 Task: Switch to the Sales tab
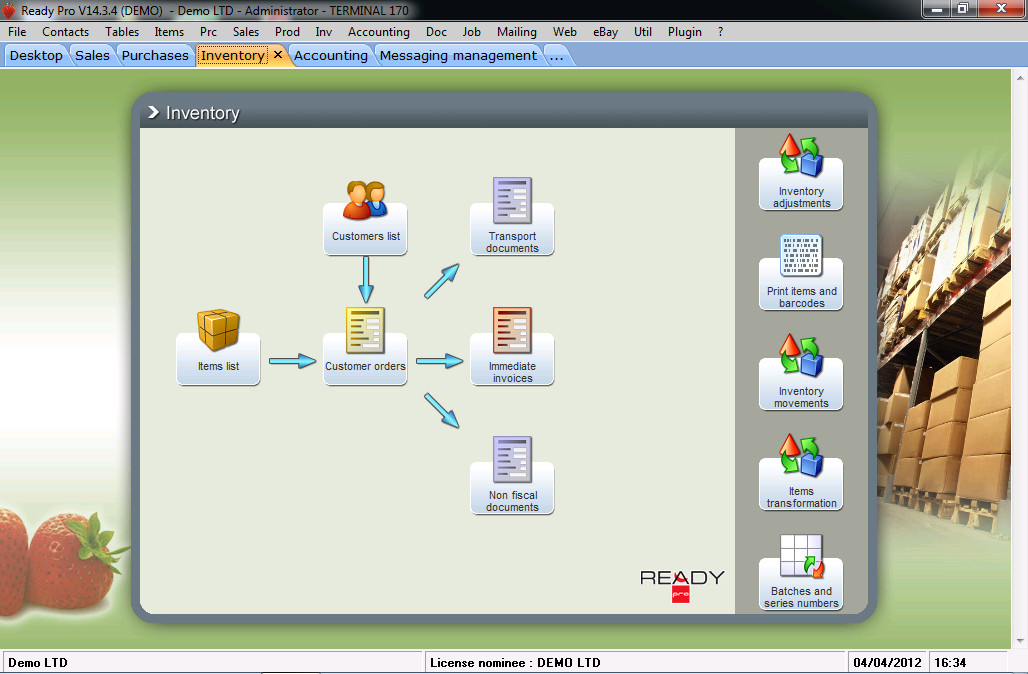(x=92, y=56)
